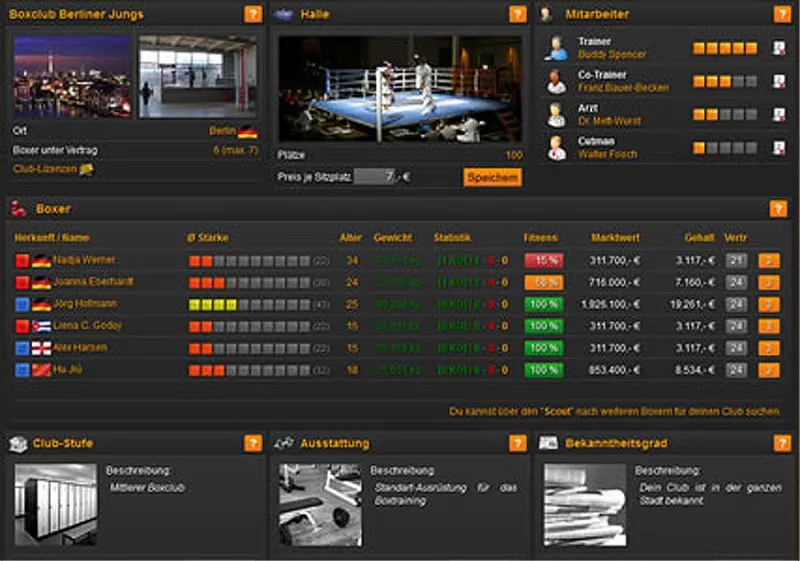Screen dimensions: 800x561
Task: Click the dismiss icon in the Co-Trainer row
Action: tap(779, 82)
